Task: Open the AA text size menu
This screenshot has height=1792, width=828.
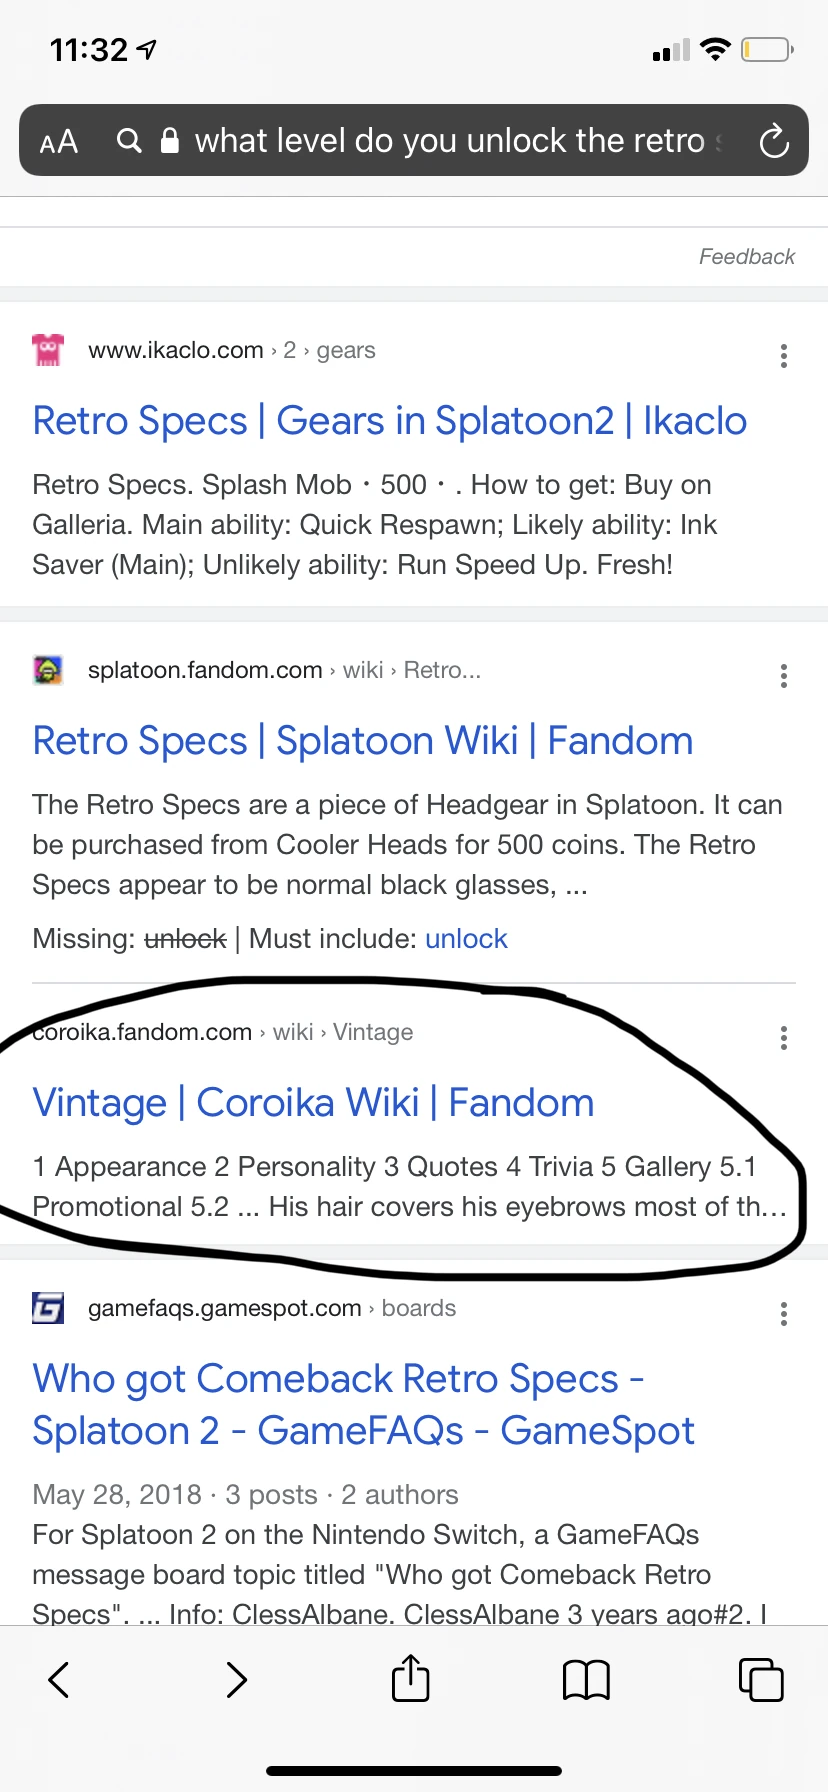Action: coord(57,141)
